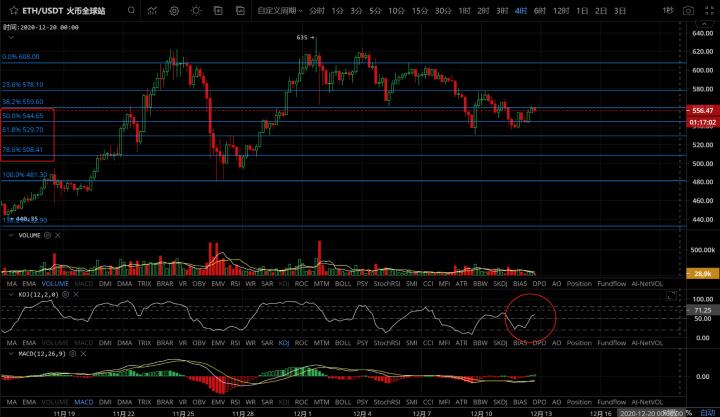The image size is (720, 417).
Task: Select CCI in the KDJ panel indicator row
Action: pos(428,343)
